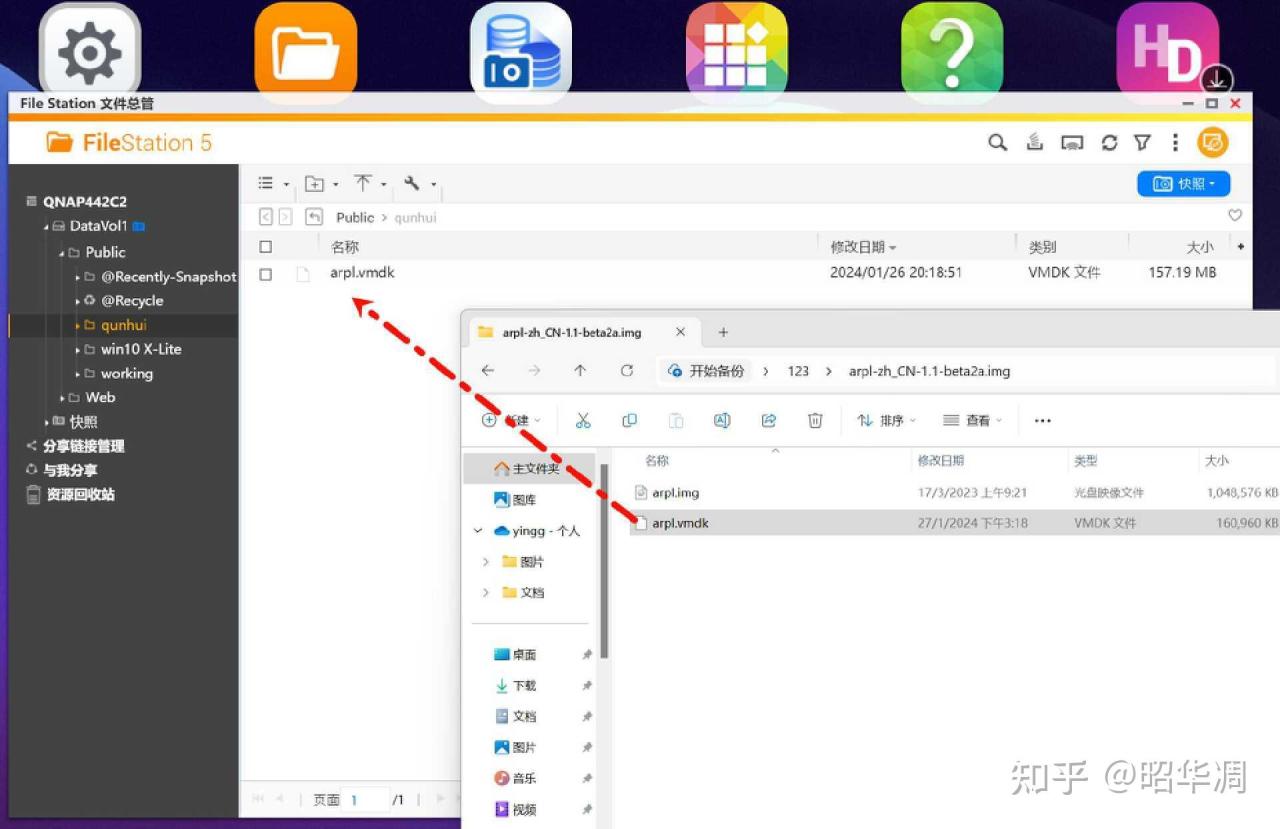Click the 开始备份 button in Explorer

pyautogui.click(x=707, y=371)
